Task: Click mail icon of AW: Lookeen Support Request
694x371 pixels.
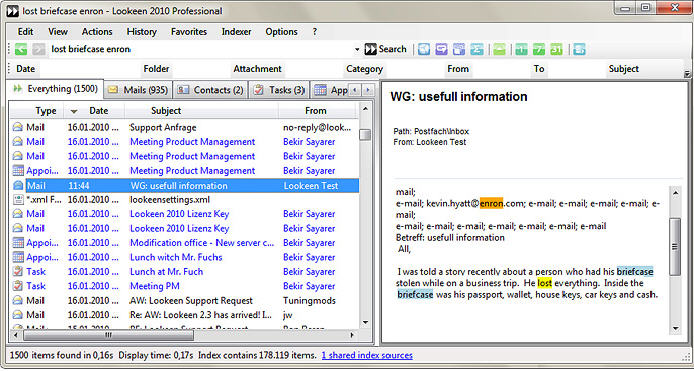Action: tap(18, 301)
